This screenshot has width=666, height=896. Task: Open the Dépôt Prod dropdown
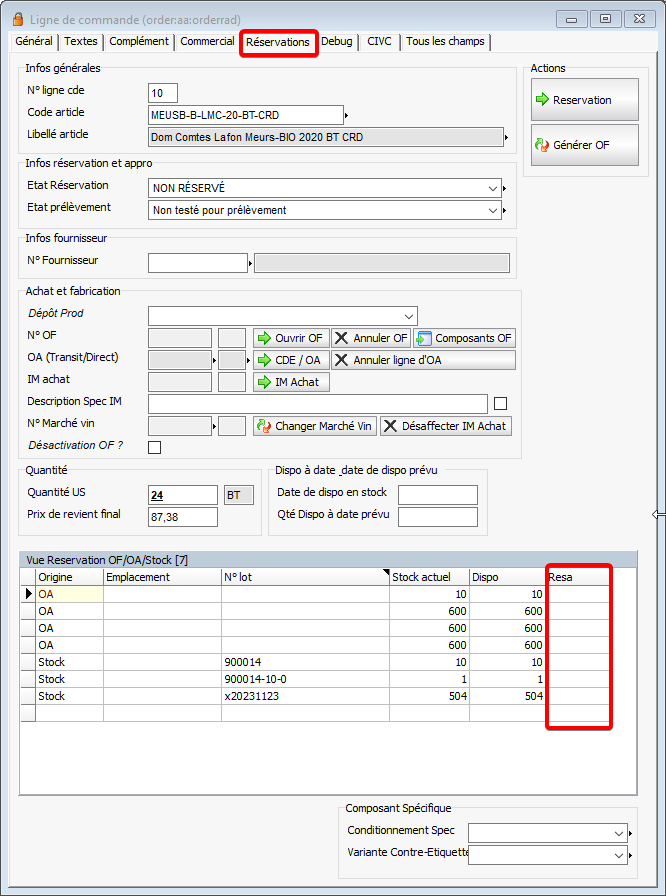(409, 315)
